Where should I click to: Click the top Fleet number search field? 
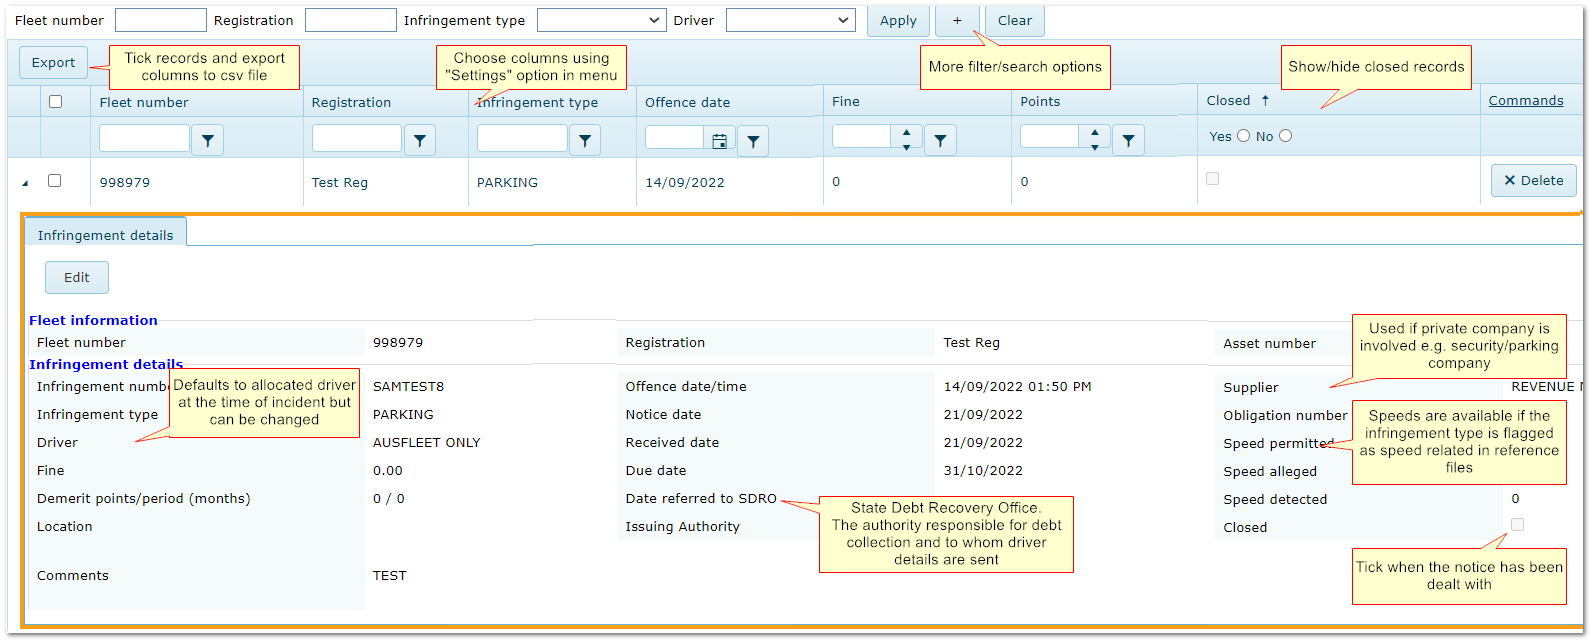tap(161, 20)
